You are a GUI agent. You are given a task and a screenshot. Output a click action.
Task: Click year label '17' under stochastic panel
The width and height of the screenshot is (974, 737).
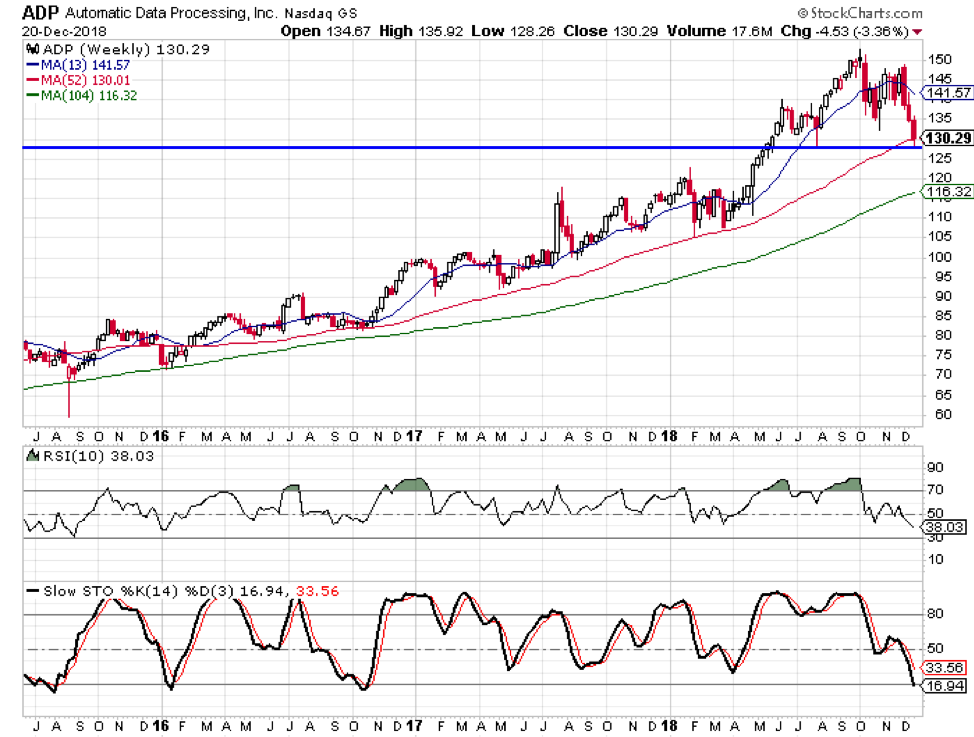click(x=414, y=726)
